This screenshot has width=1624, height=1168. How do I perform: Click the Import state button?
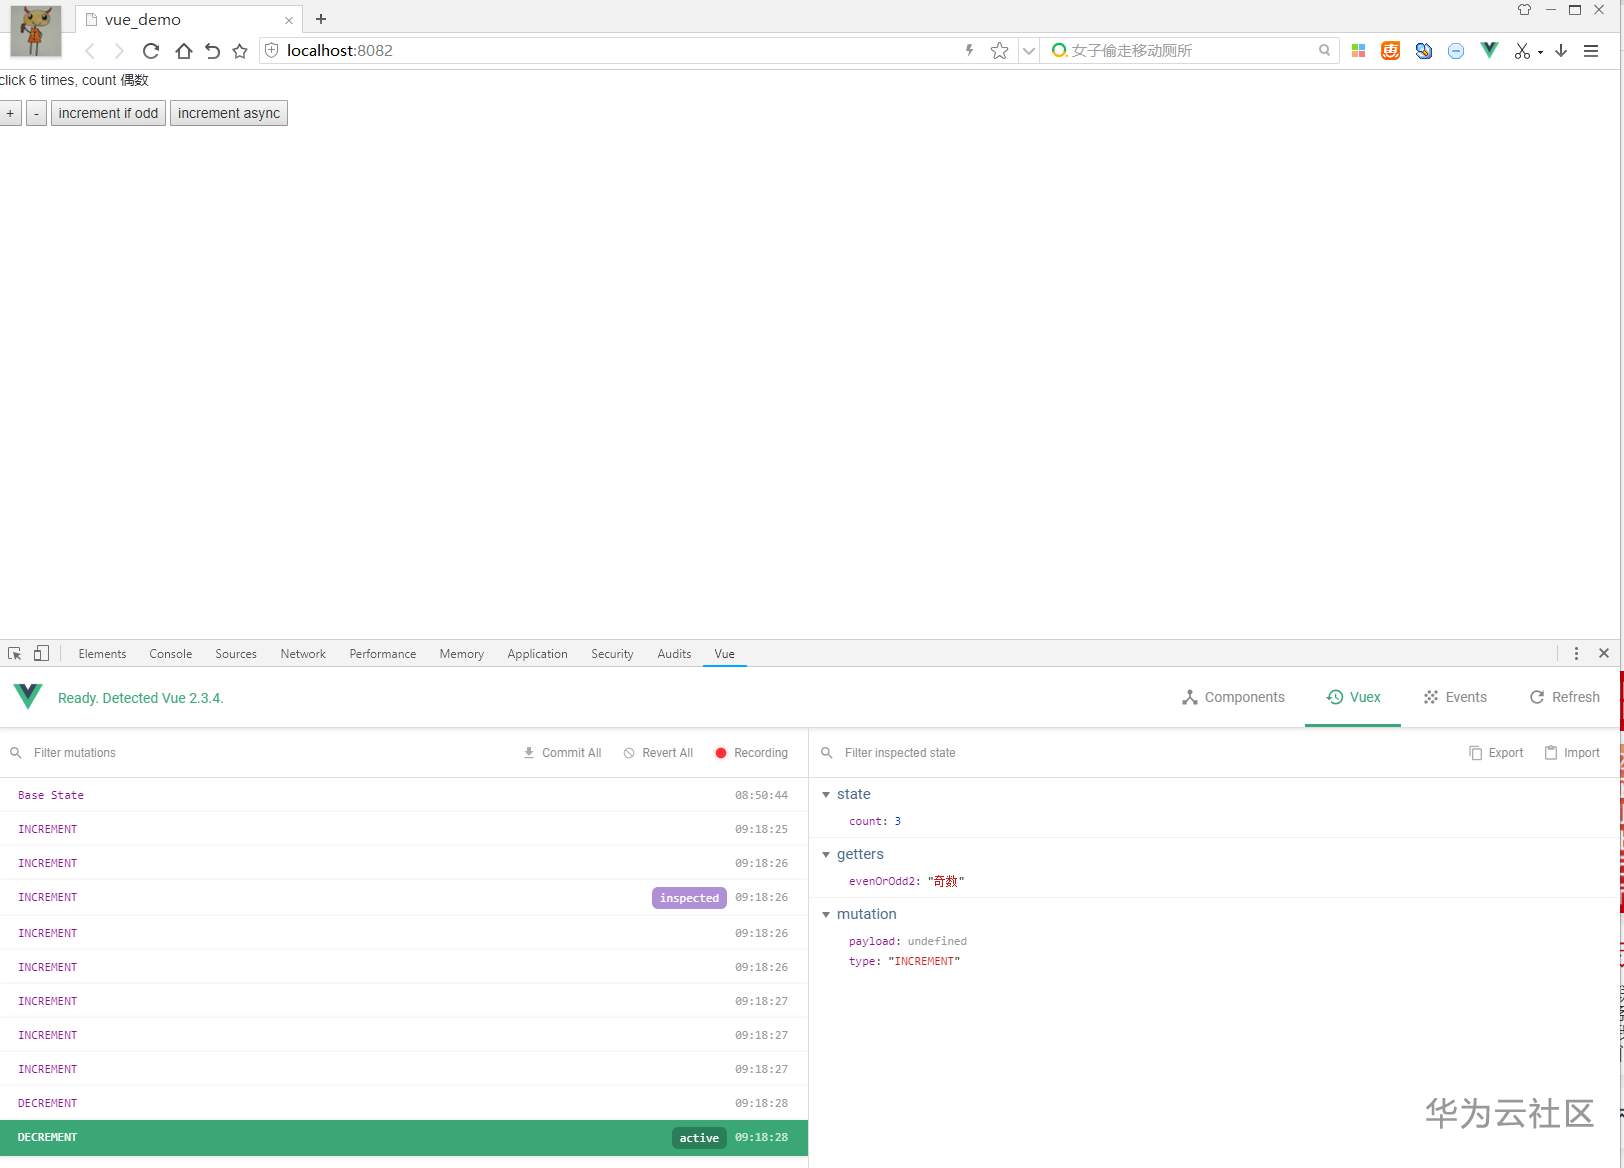(x=1572, y=753)
